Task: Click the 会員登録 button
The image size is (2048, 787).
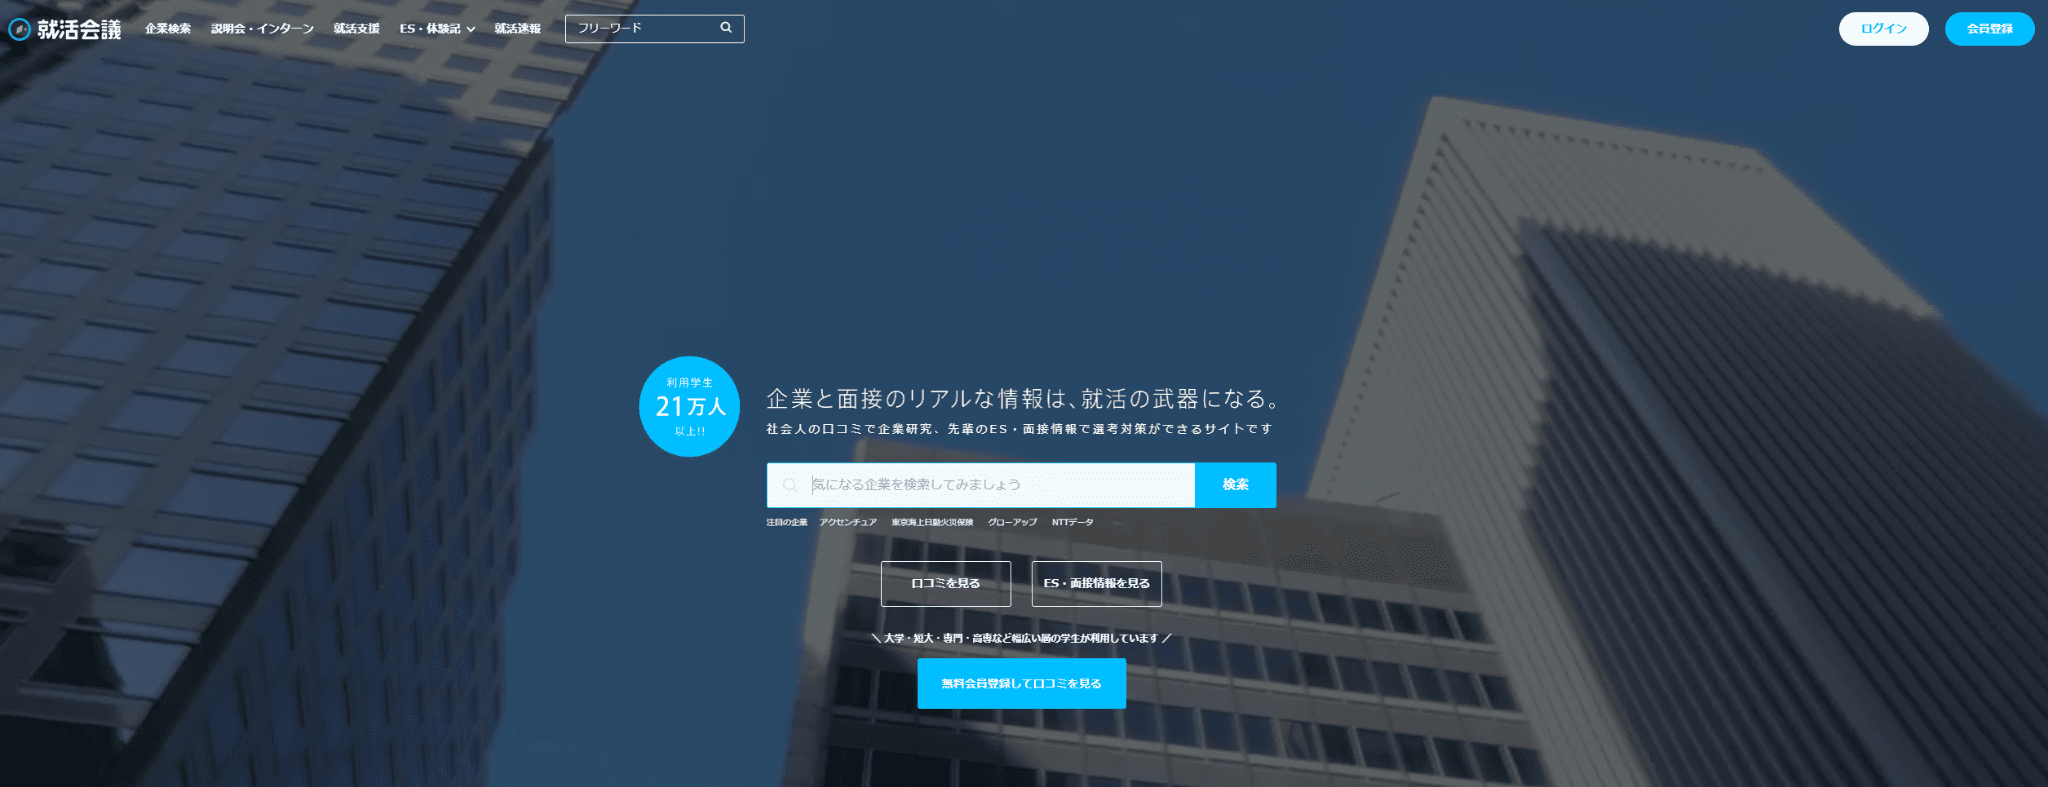Action: (1990, 29)
